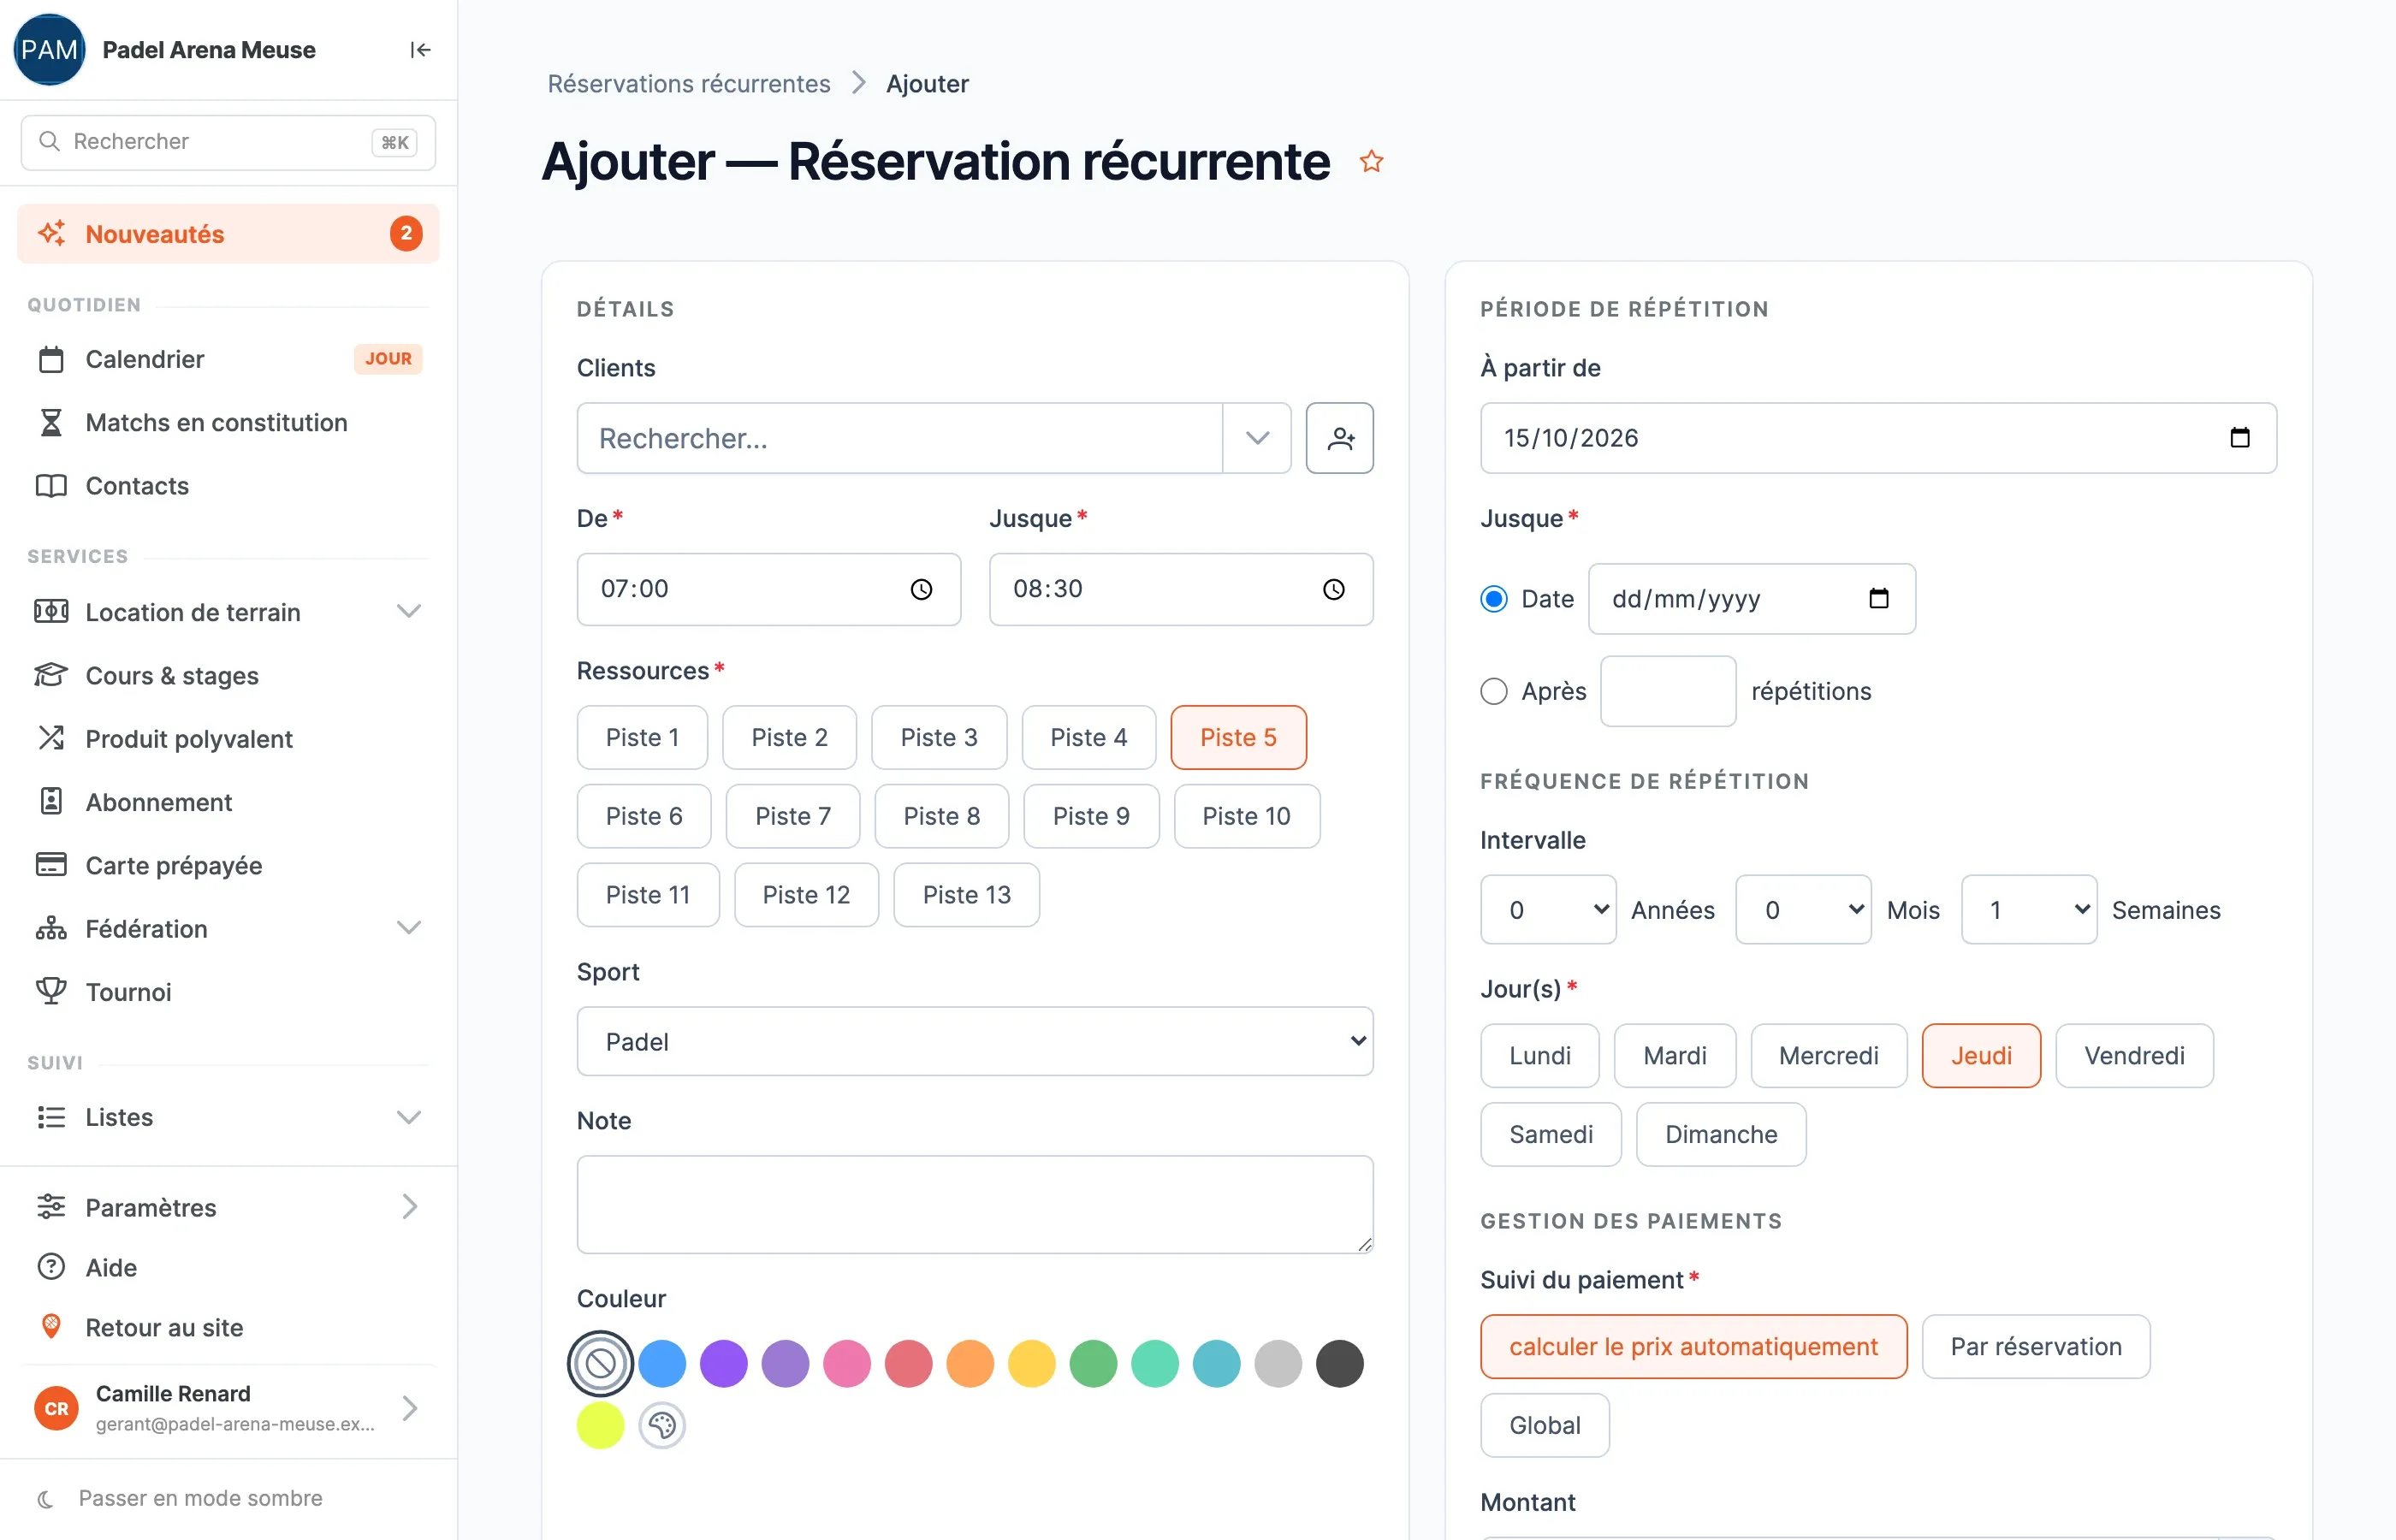Favorite this page with the star icon
2396x1540 pixels.
click(1371, 161)
